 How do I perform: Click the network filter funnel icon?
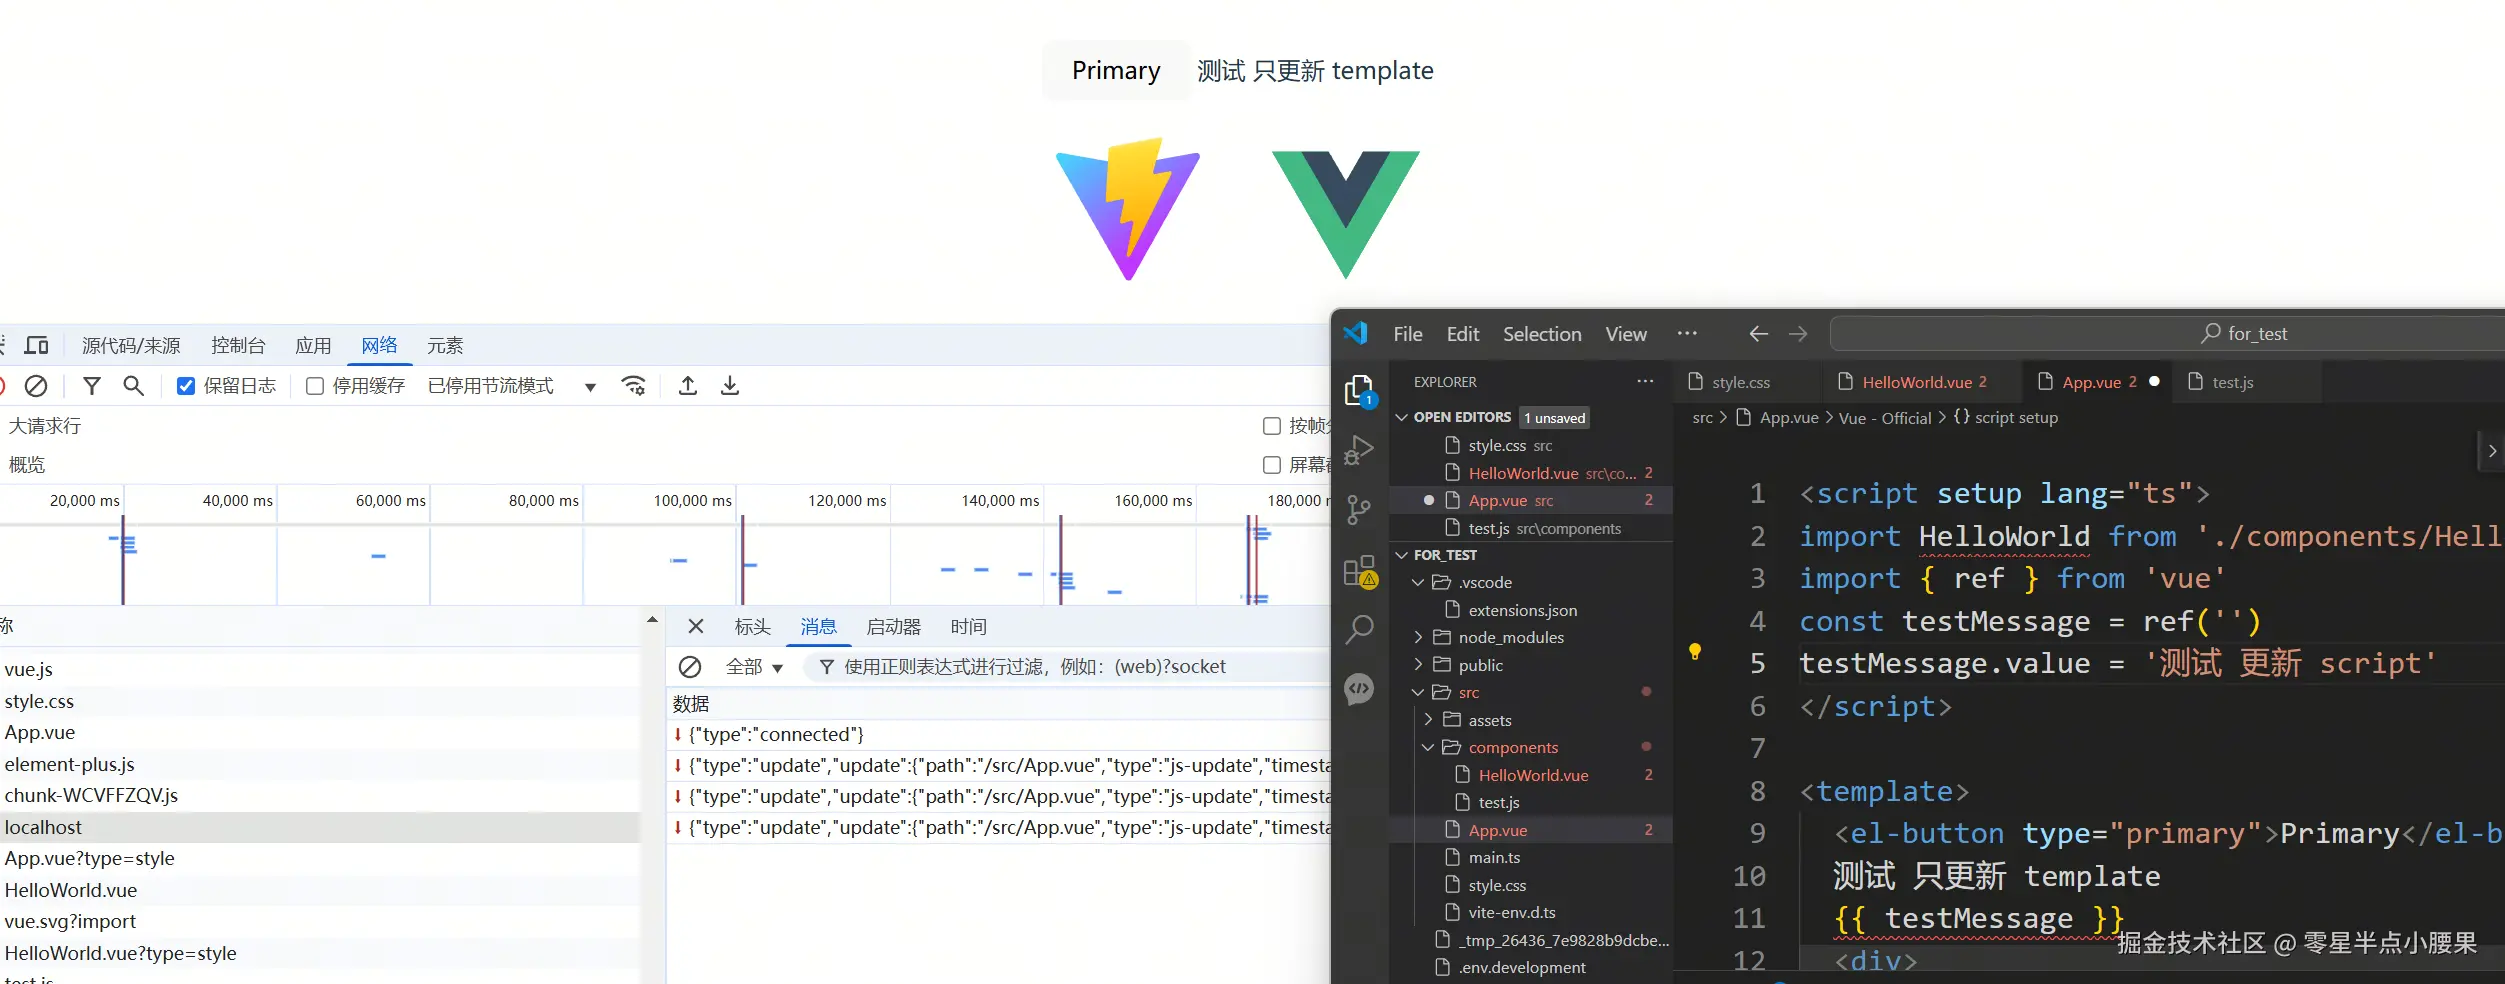click(92, 386)
